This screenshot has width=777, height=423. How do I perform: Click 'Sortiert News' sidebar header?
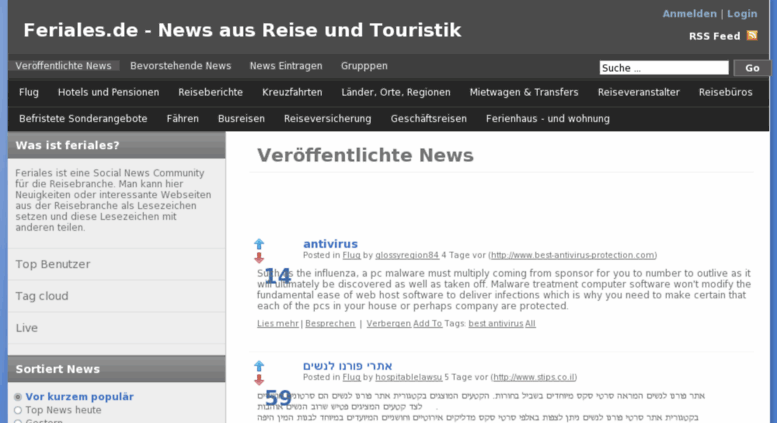click(x=116, y=369)
